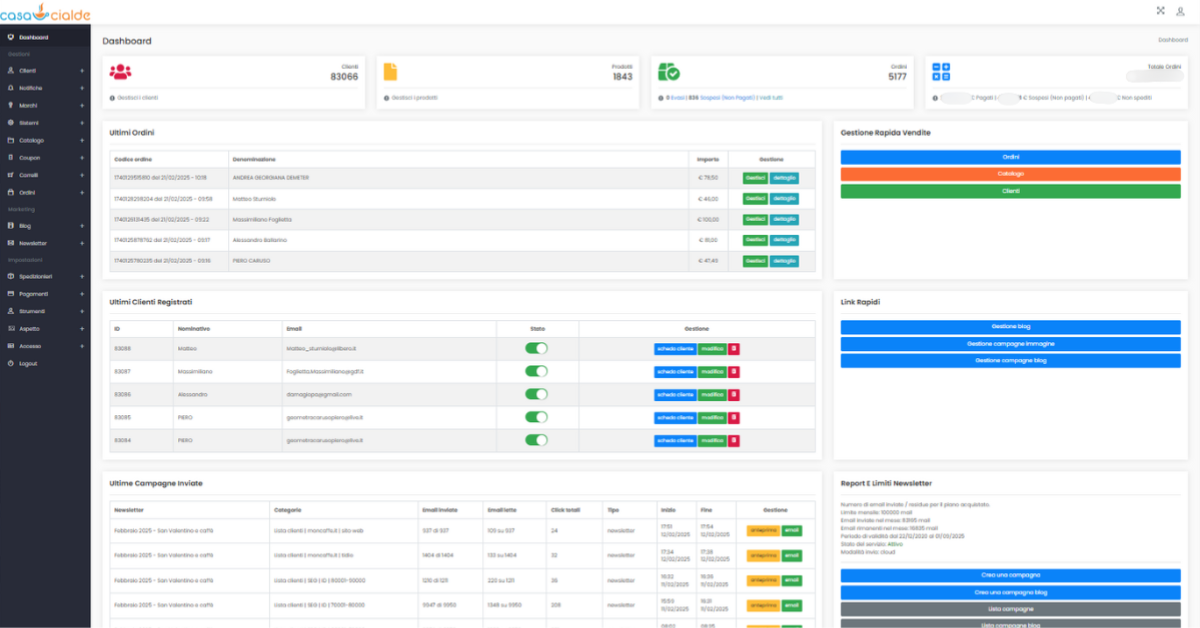
Task: Toggle the Stato switch for client 83085
Action: coord(537,417)
